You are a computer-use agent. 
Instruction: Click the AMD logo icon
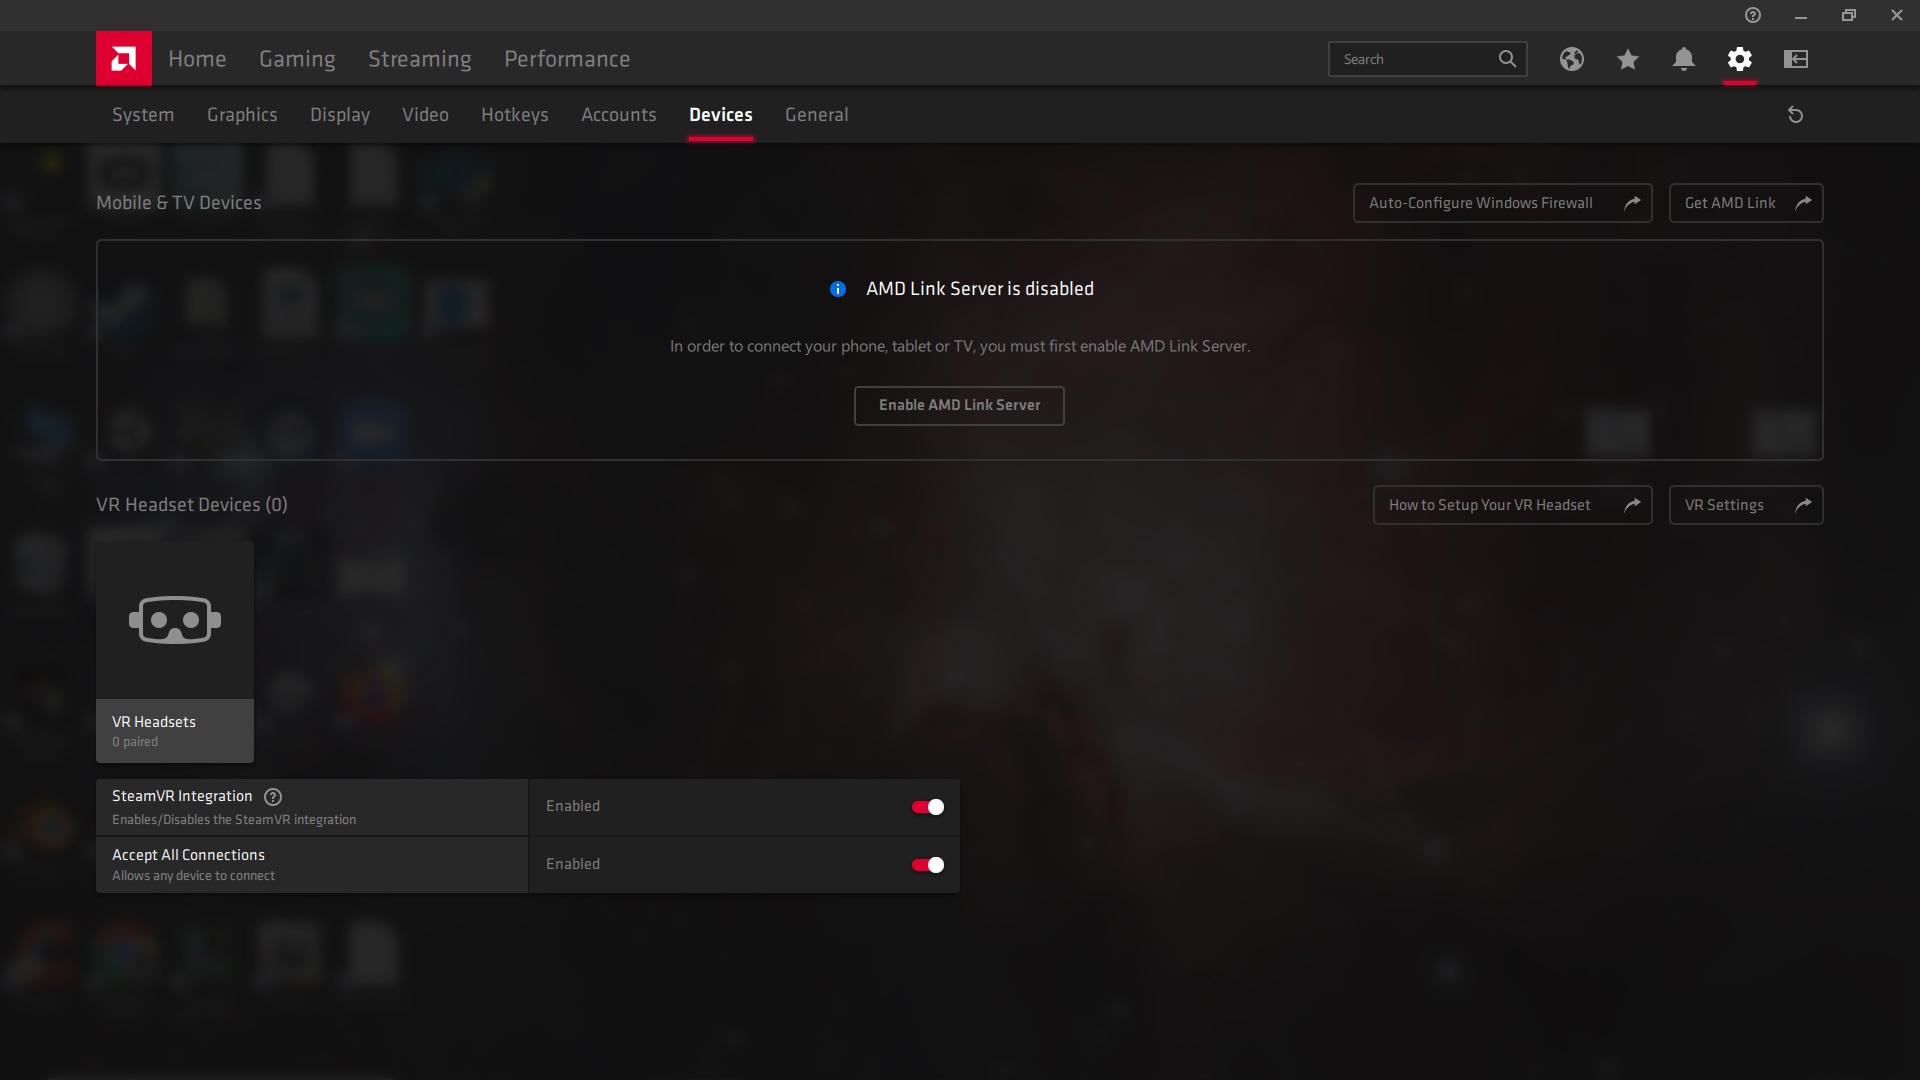[124, 58]
